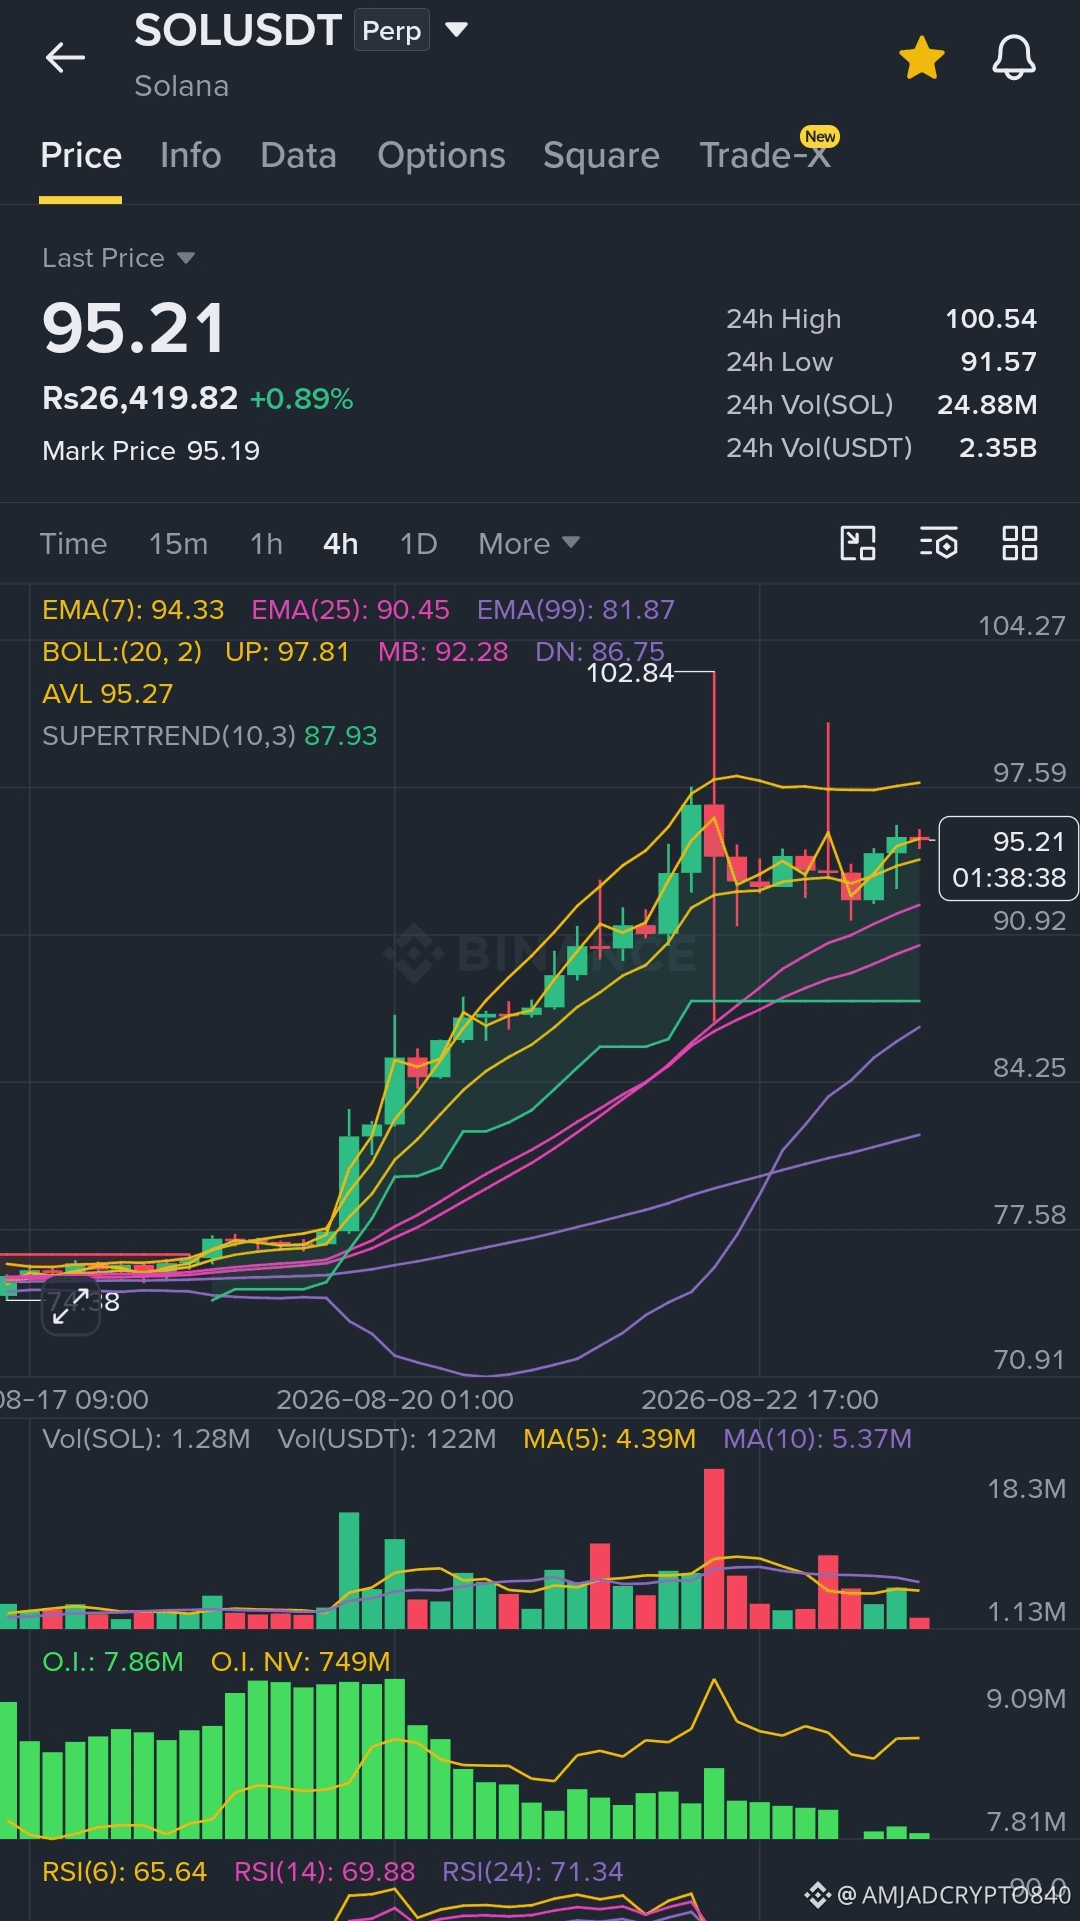Screen dimensions: 1080x1921
Task: Click the current price tag 95.21 countdown
Action: click(1008, 859)
